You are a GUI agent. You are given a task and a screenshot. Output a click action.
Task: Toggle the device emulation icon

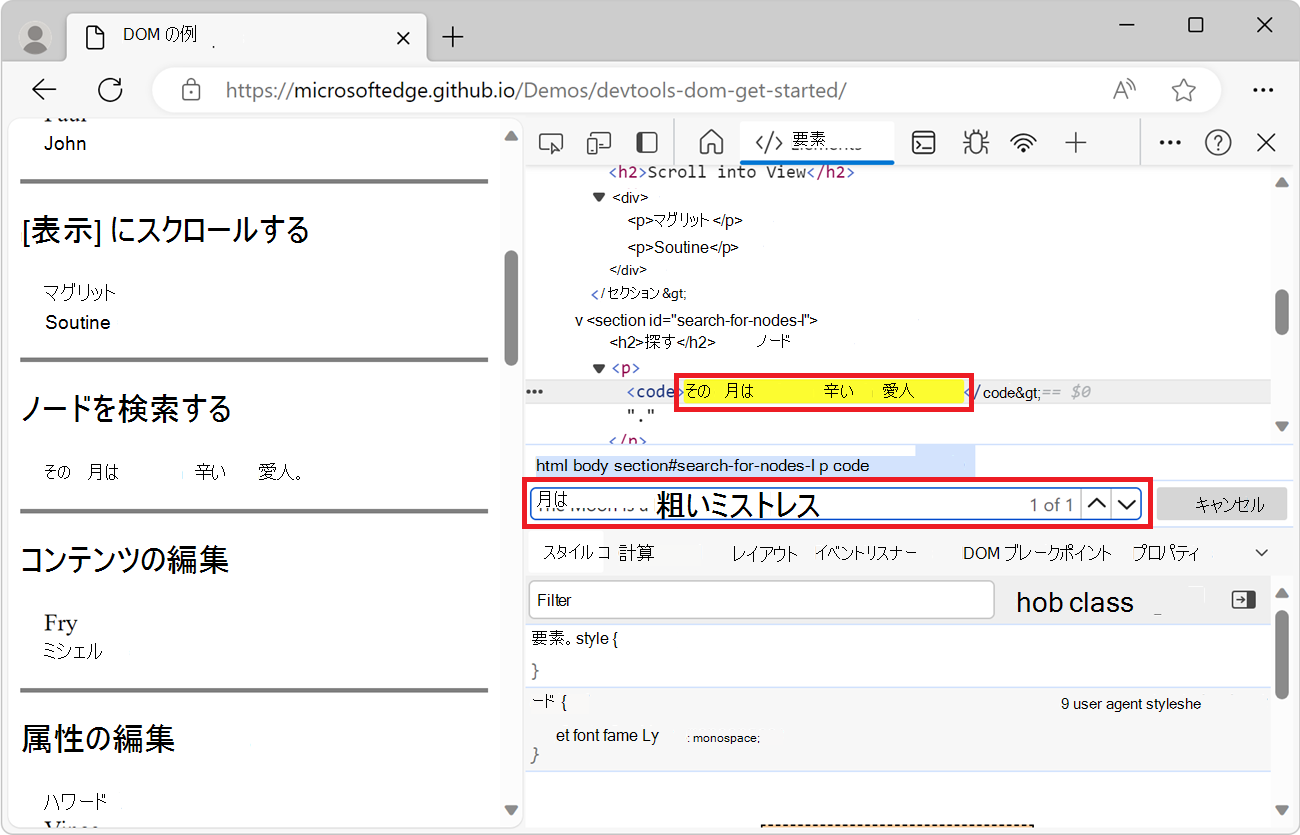click(599, 143)
